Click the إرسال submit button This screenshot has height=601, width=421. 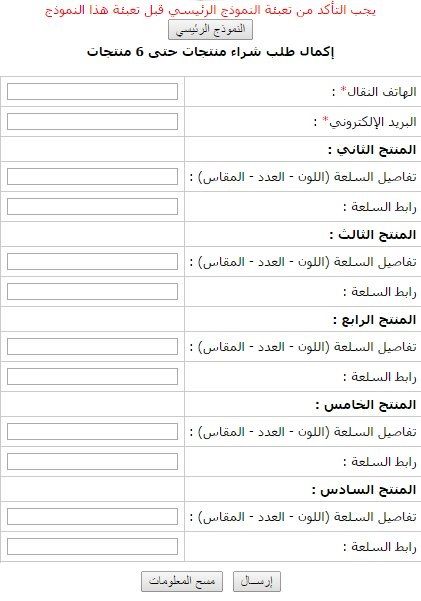tap(257, 581)
